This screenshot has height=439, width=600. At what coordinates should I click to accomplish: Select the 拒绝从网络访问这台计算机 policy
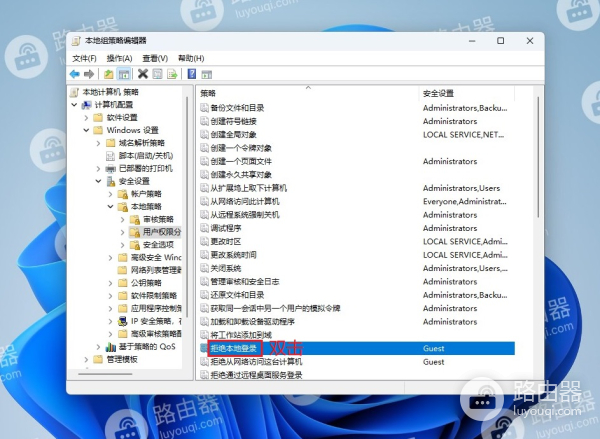click(x=256, y=362)
